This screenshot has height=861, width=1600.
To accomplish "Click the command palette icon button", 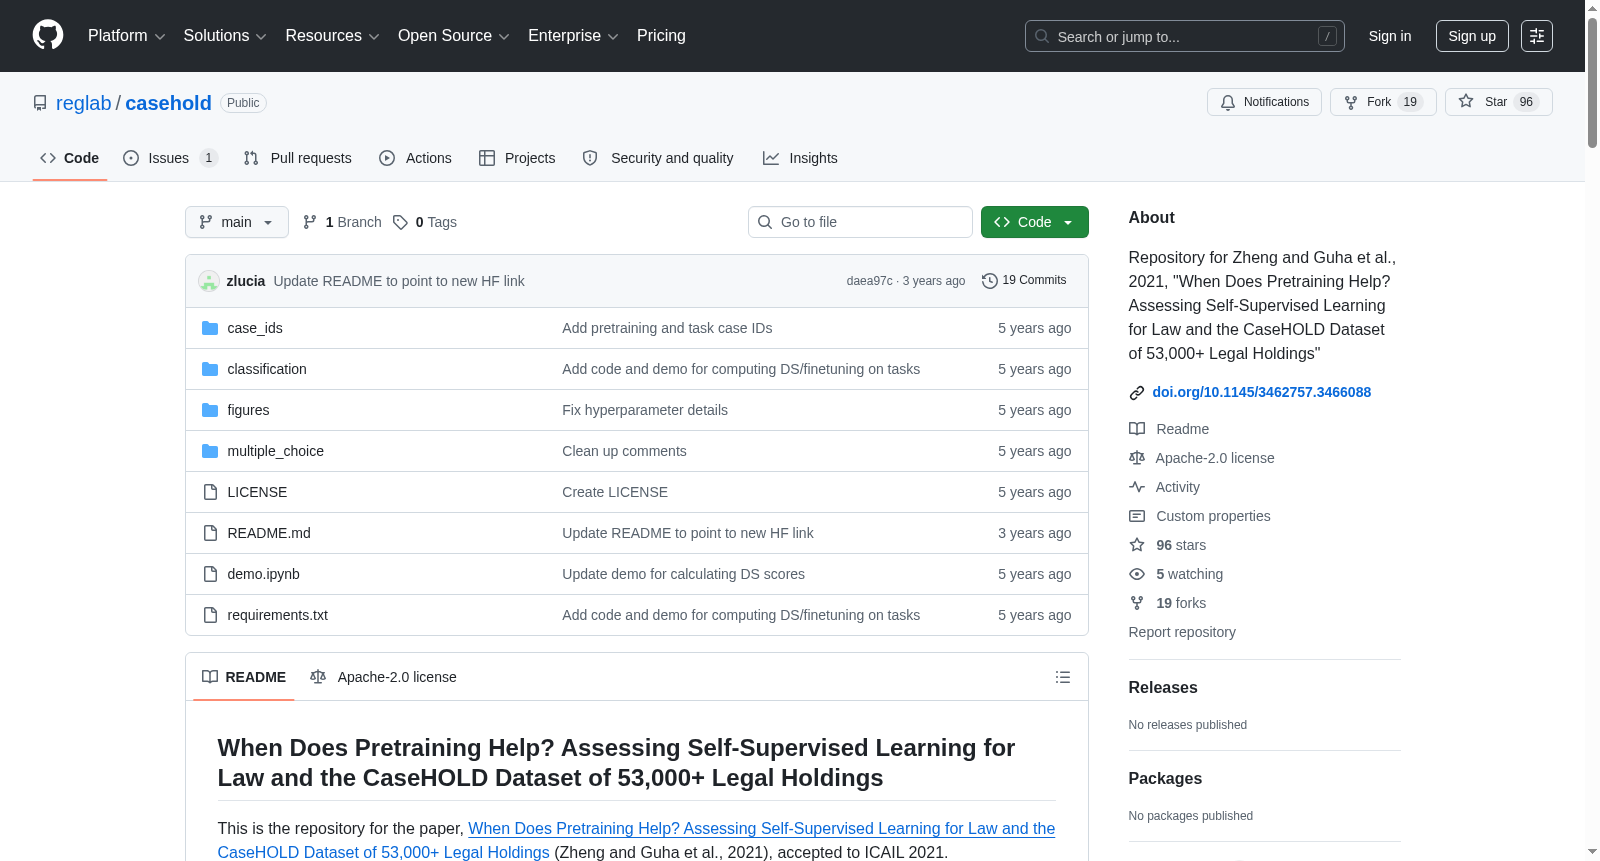I will click(x=1537, y=36).
